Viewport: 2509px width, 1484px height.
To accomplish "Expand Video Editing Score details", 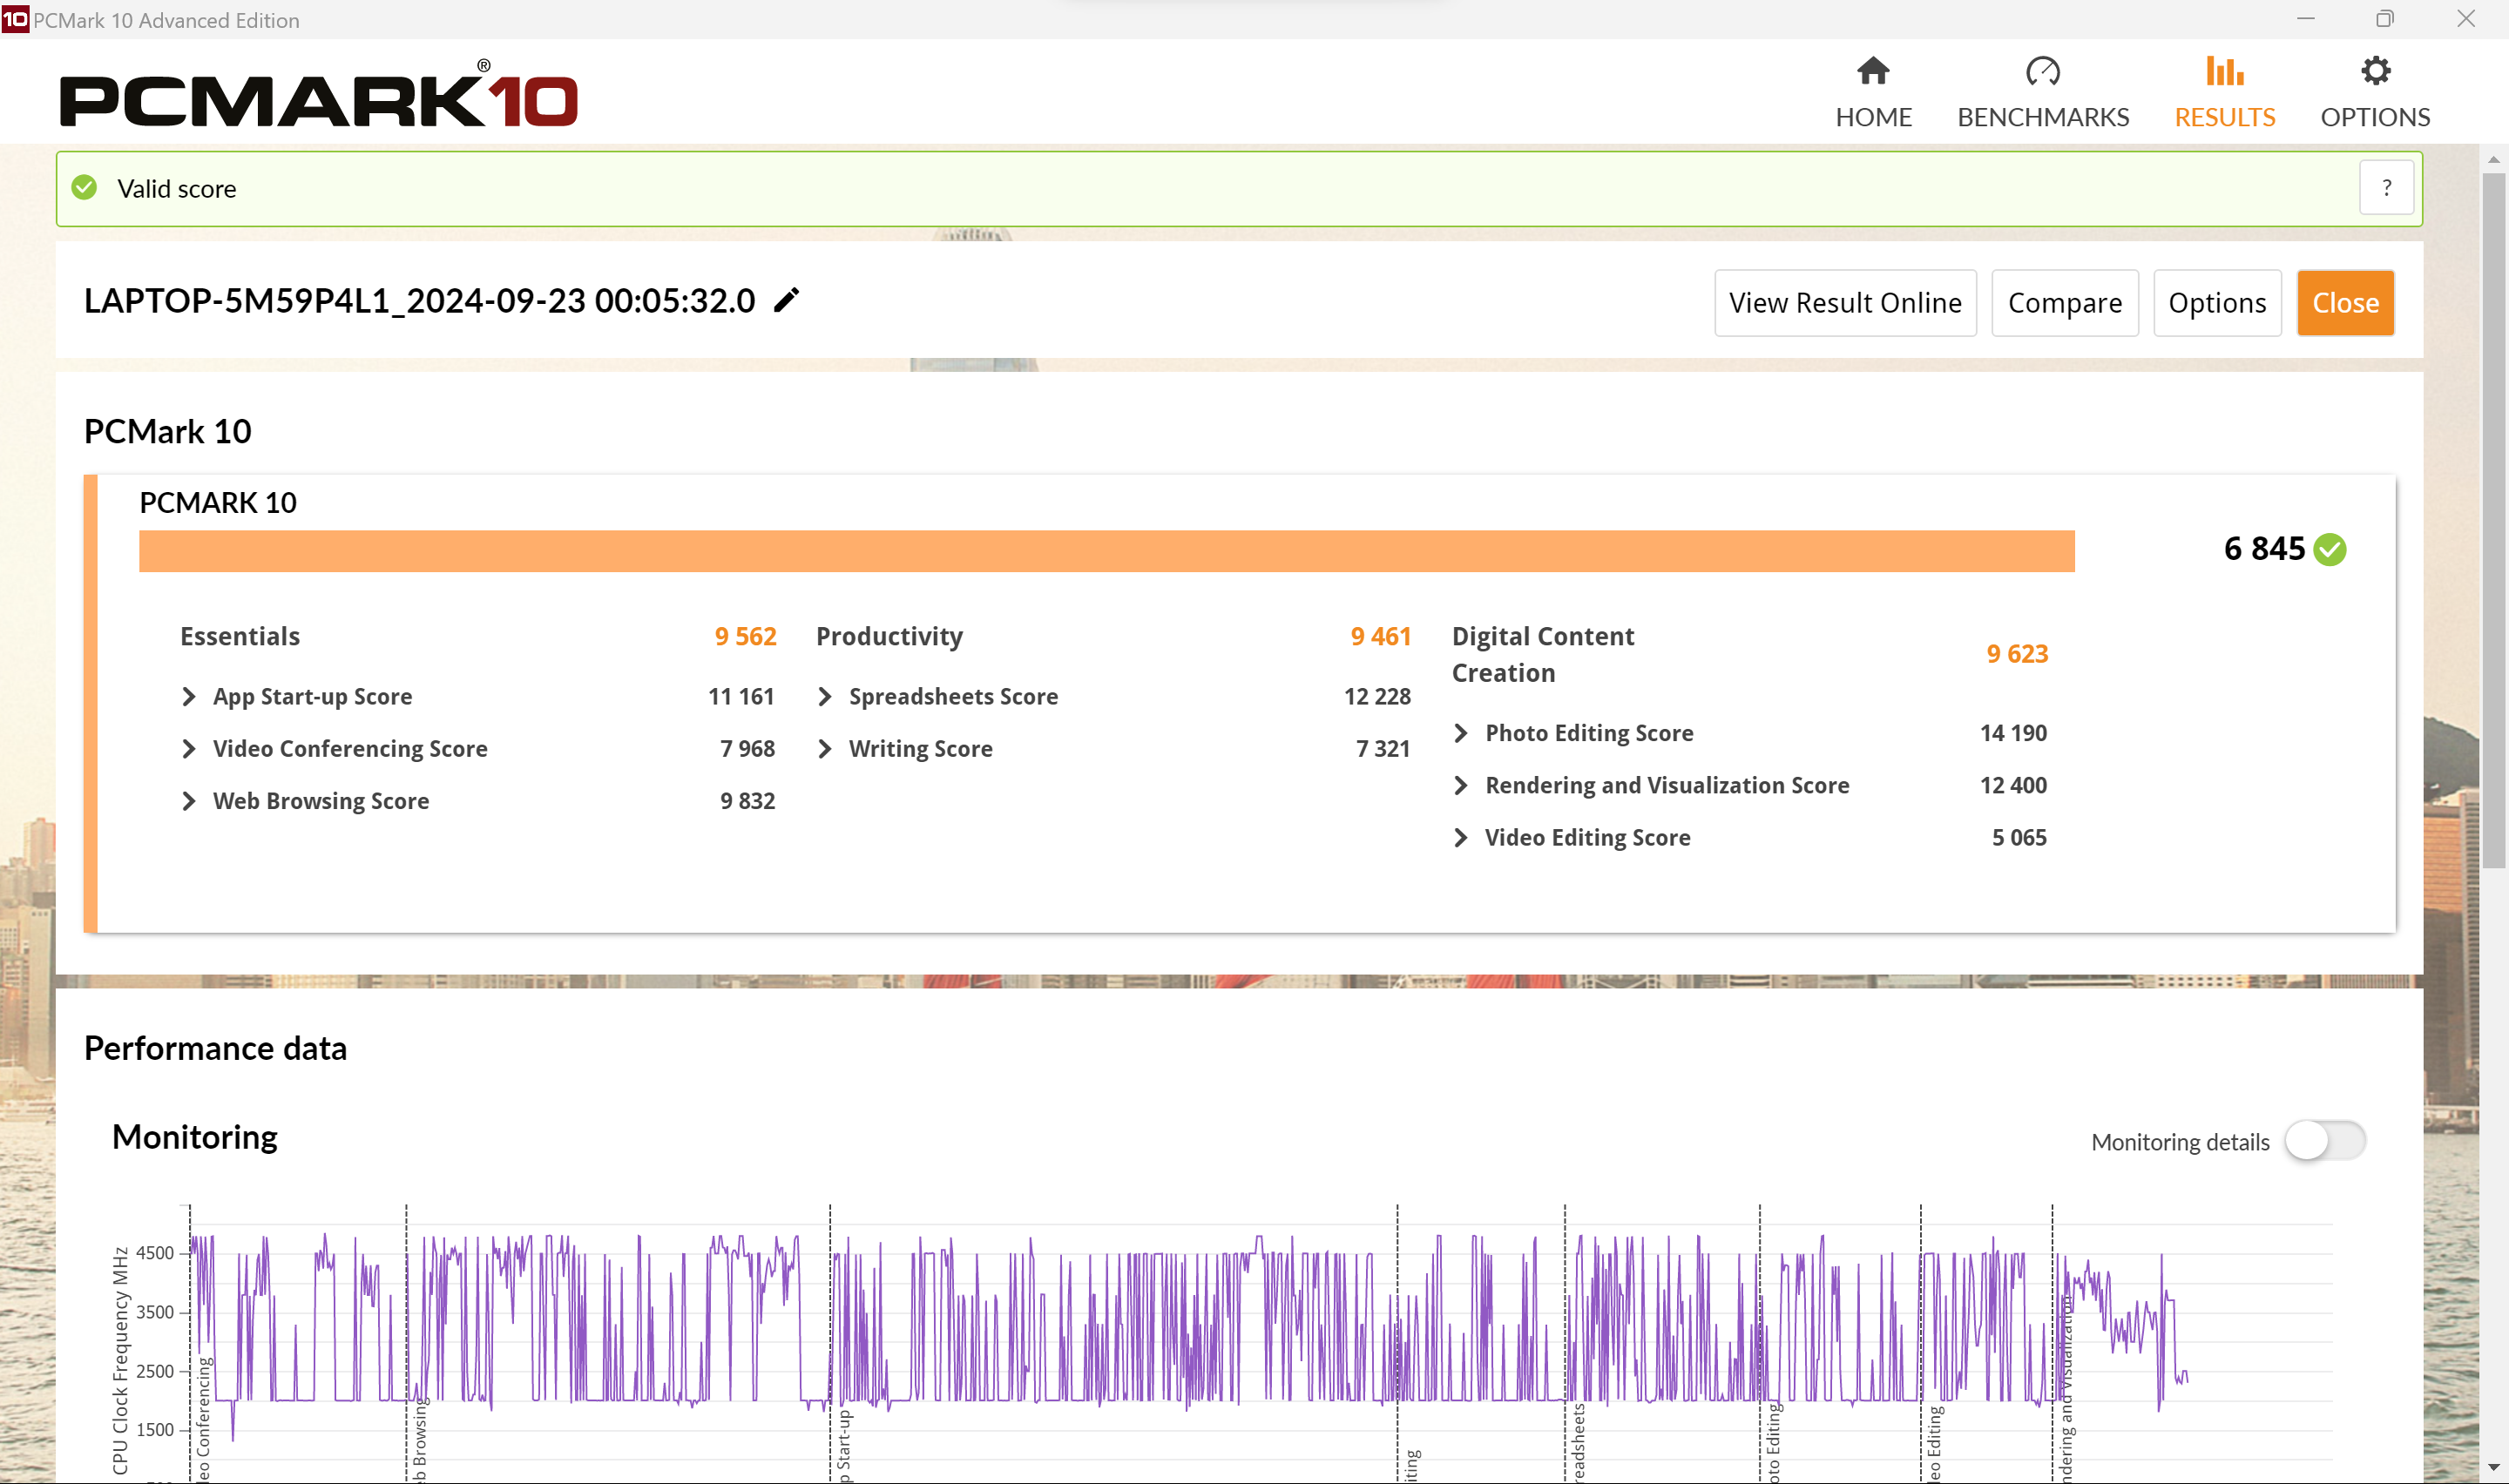I will 1461,837.
